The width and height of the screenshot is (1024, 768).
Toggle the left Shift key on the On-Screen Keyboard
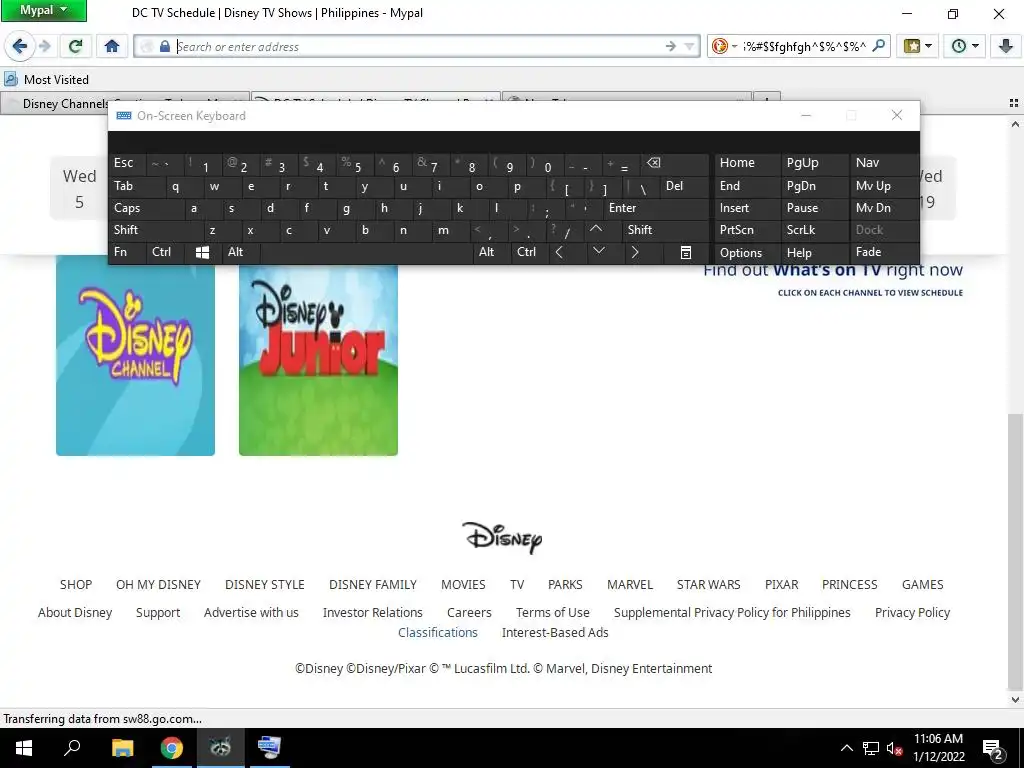(154, 230)
